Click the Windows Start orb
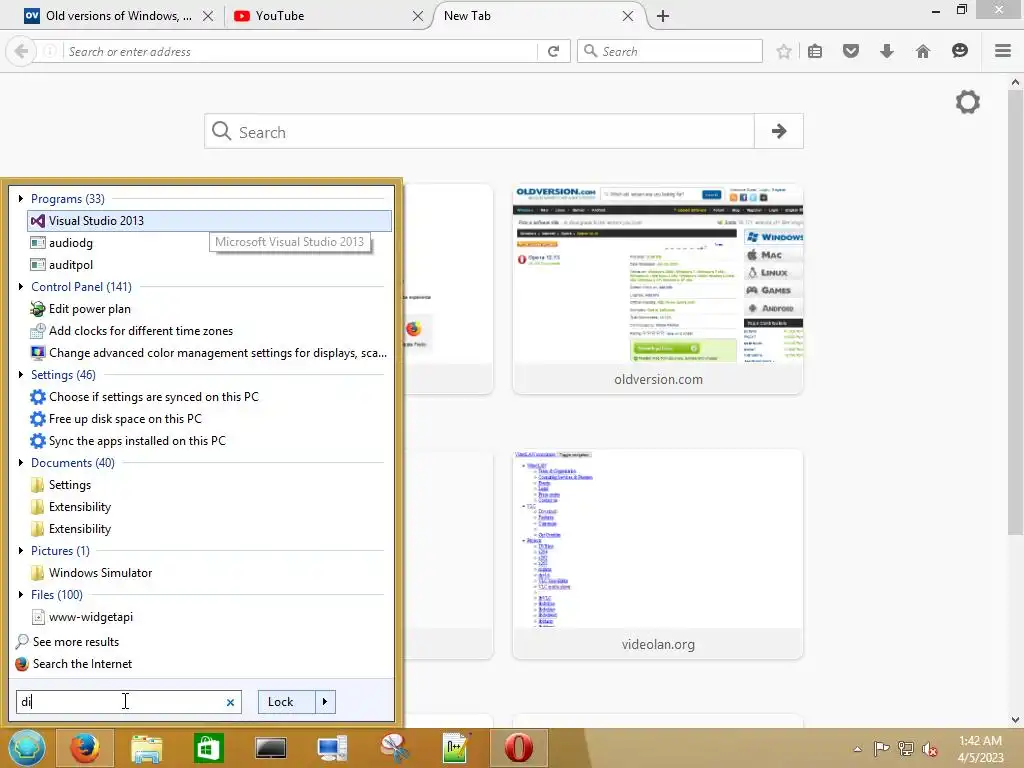The height and width of the screenshot is (768, 1024). point(26,748)
